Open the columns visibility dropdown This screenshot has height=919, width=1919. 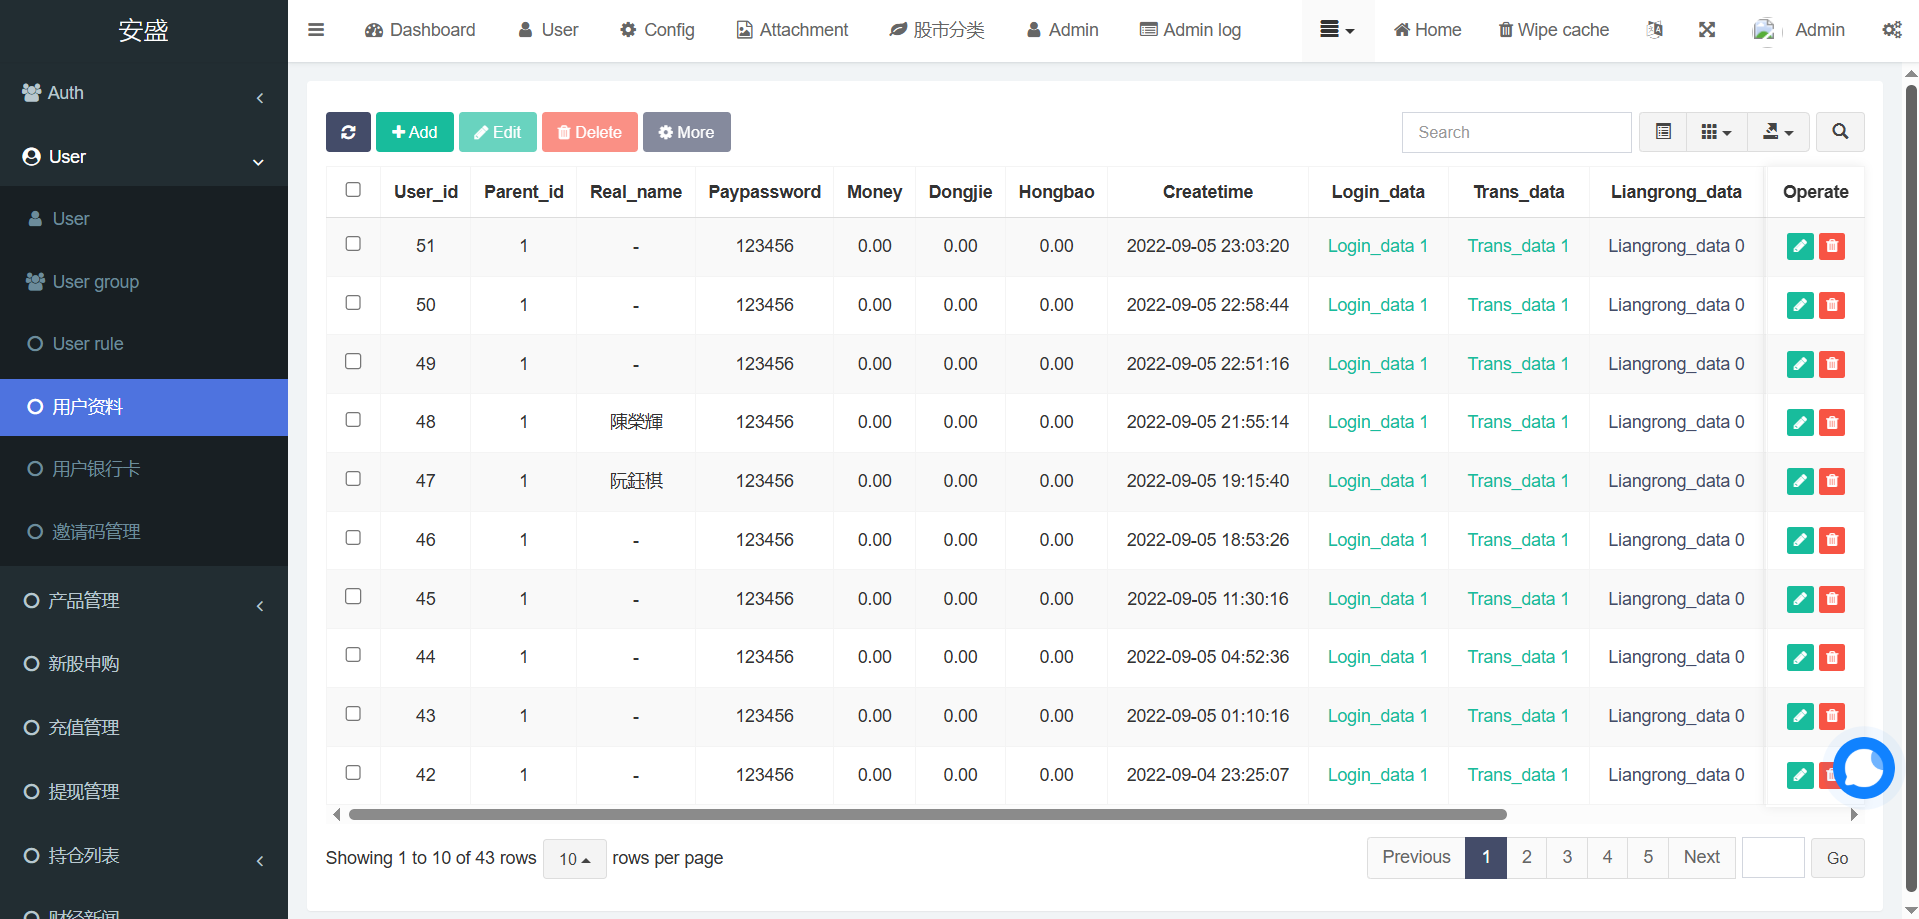tap(1716, 132)
